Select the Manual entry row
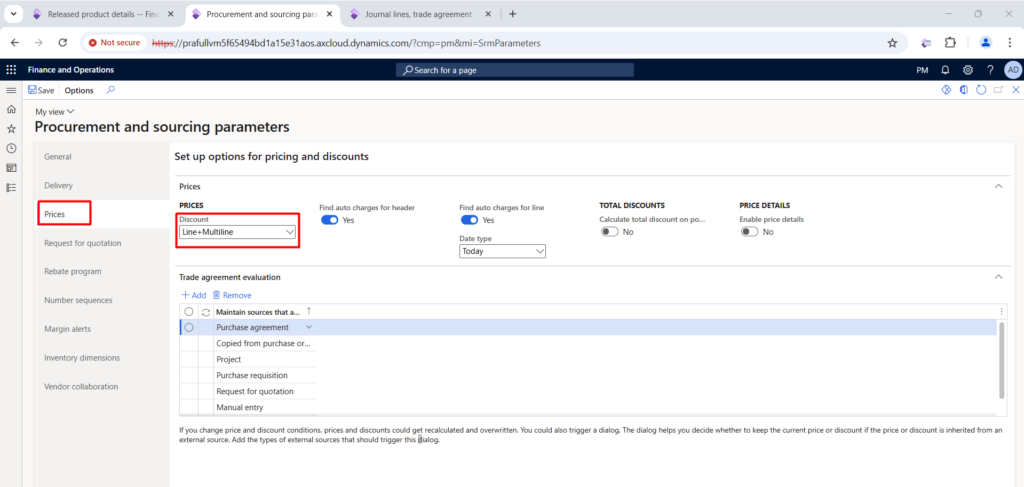 pyautogui.click(x=240, y=407)
